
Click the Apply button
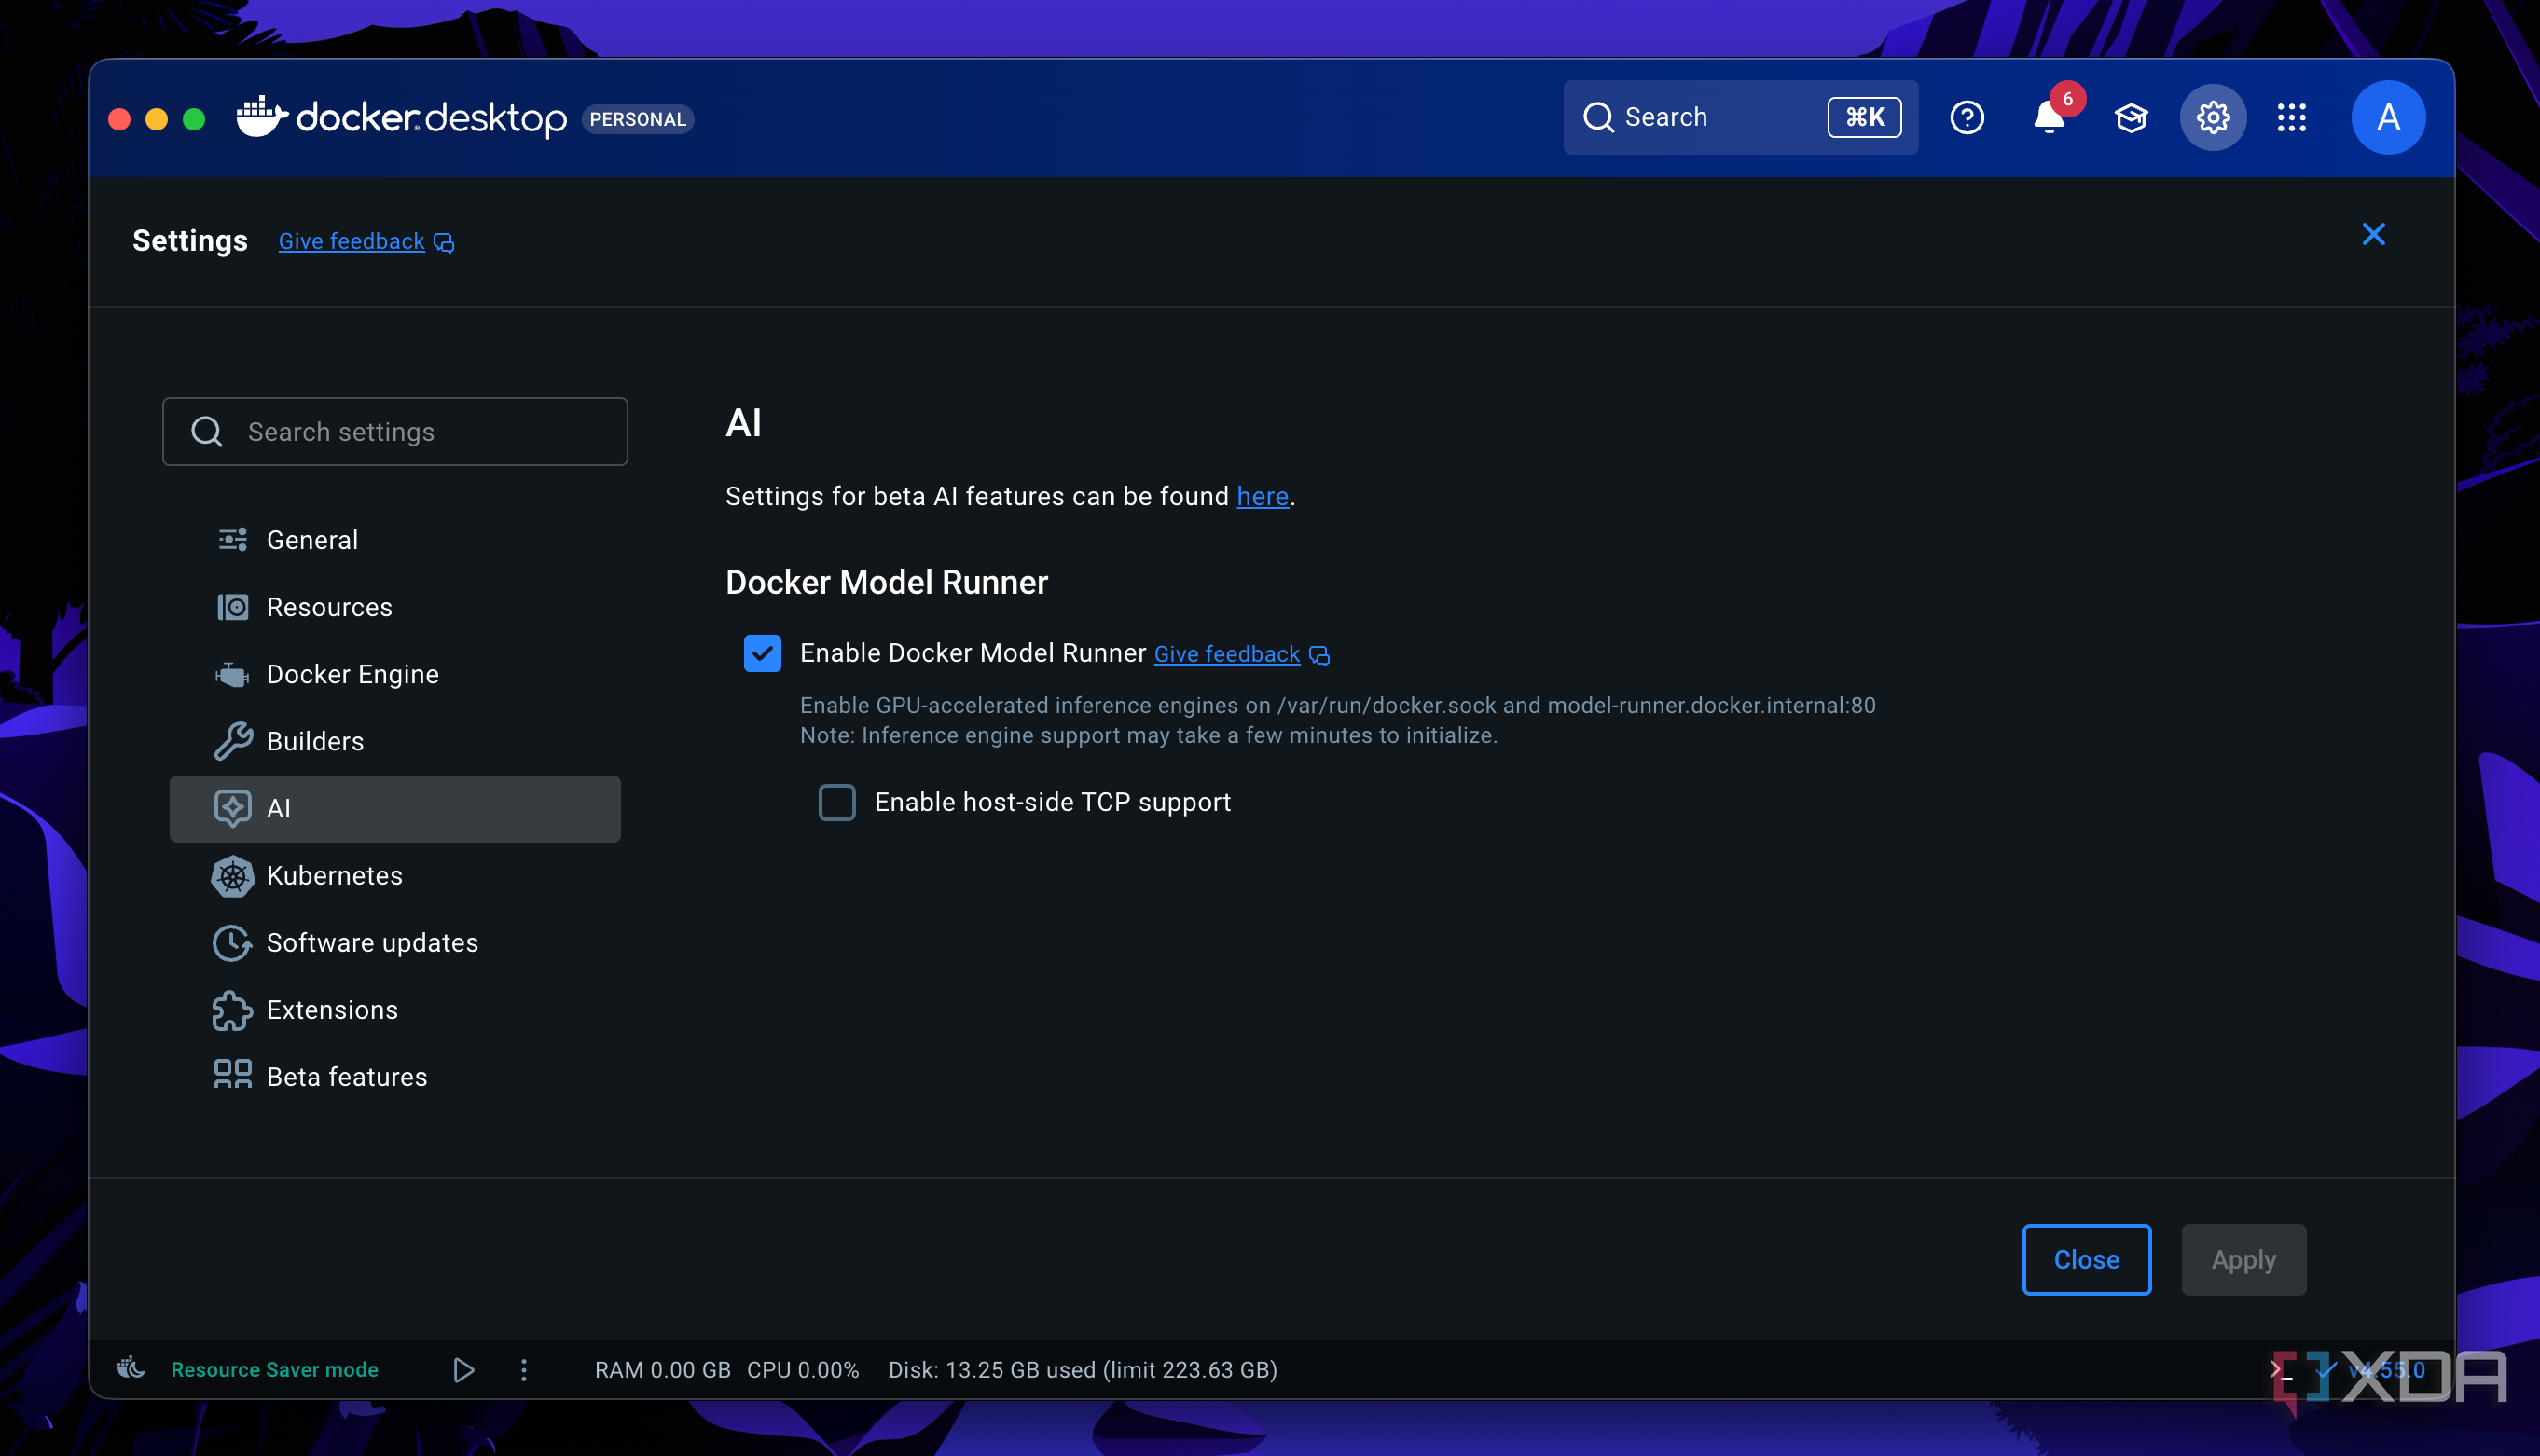[2243, 1260]
